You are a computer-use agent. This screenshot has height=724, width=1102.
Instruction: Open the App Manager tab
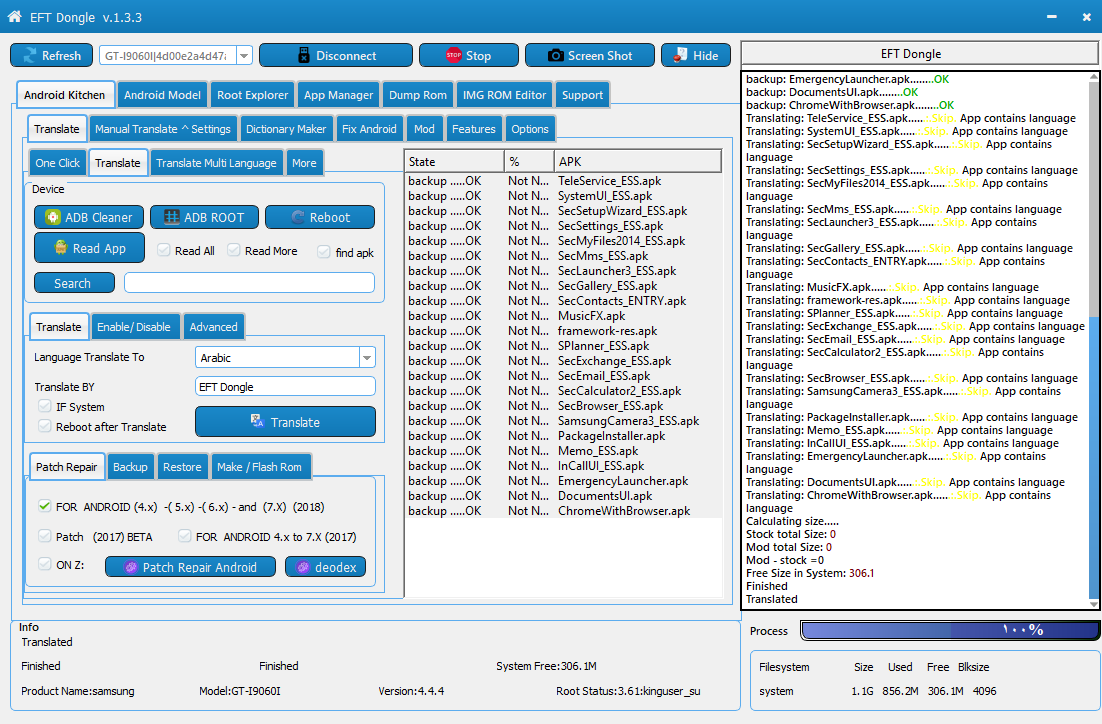click(338, 95)
